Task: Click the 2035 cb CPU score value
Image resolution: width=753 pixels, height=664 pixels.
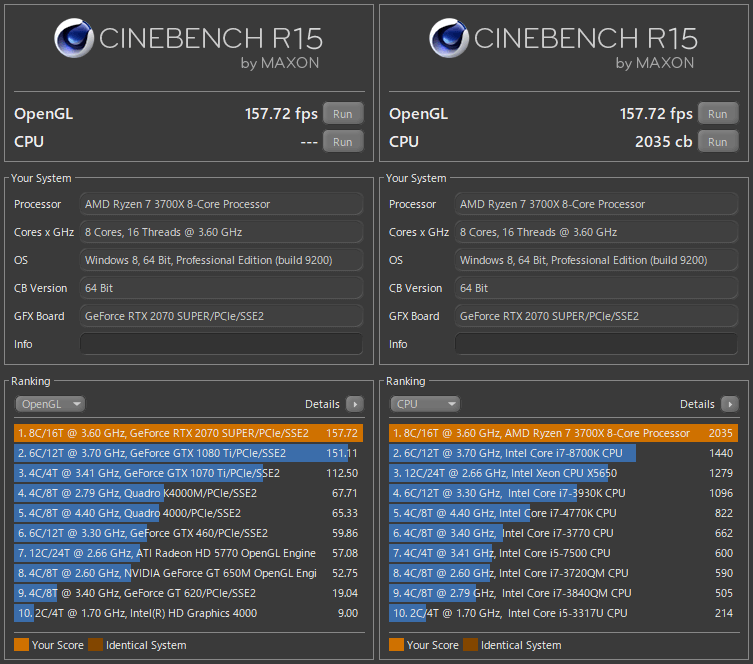Action: (x=664, y=142)
